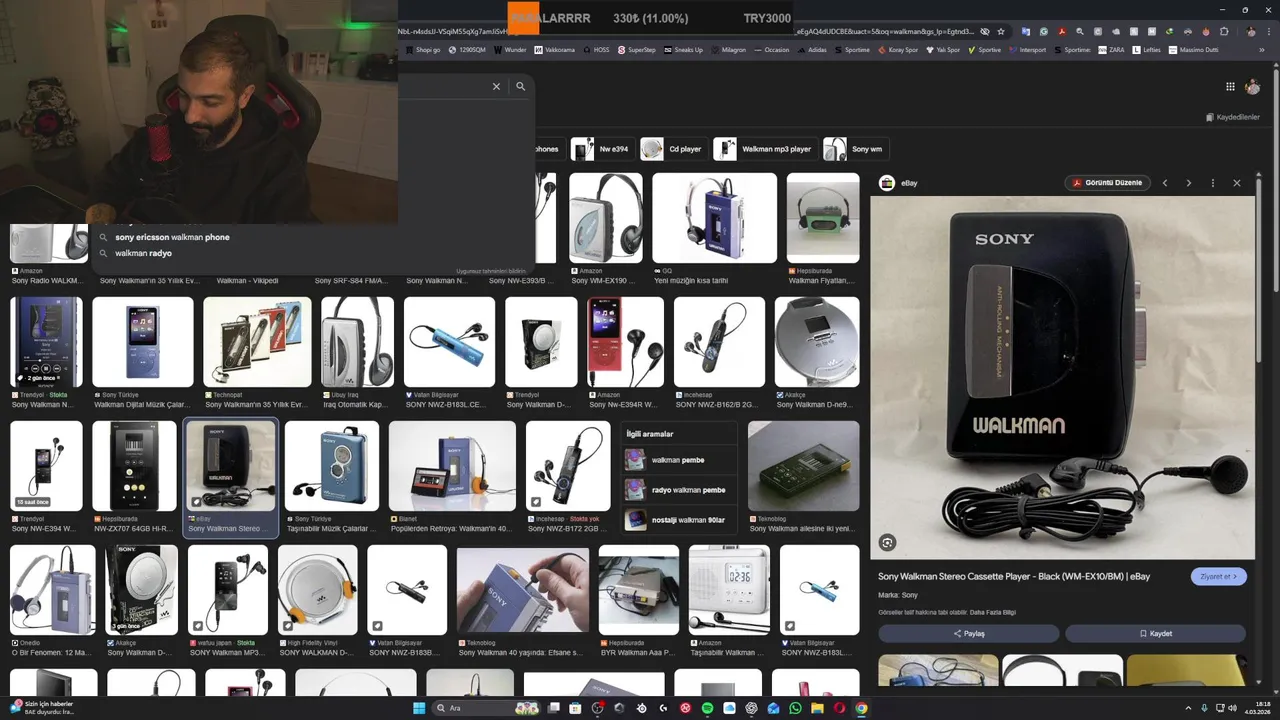
Task: Open the three-dot menu in preview panel
Action: coord(1213,183)
